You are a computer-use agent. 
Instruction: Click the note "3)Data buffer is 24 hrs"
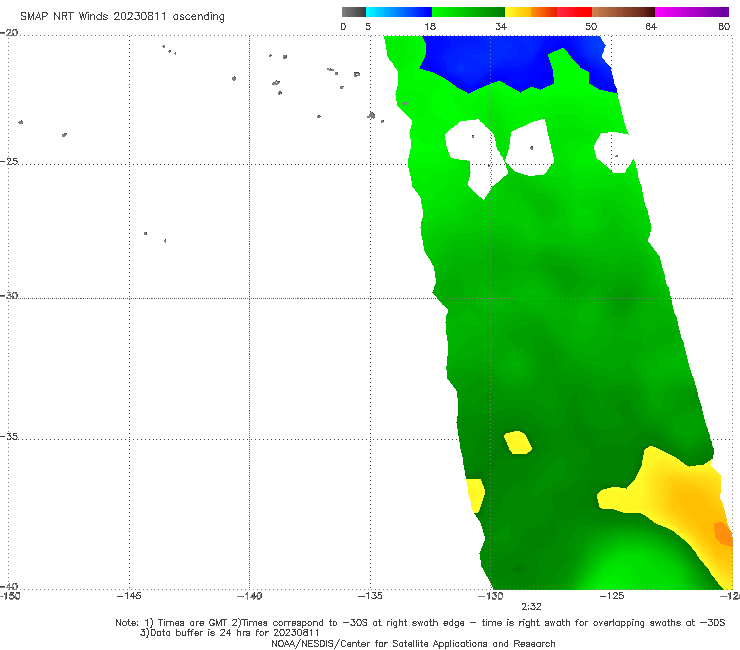(x=229, y=633)
